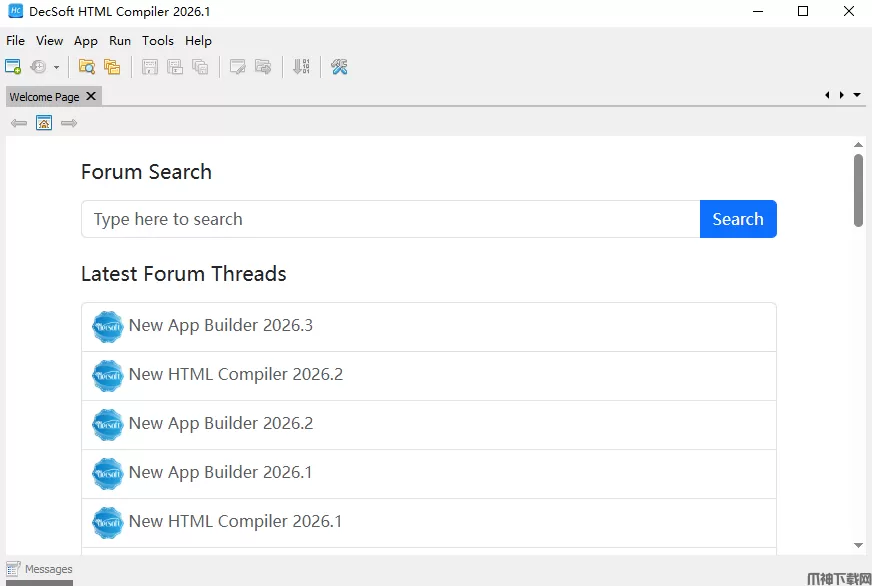Show the Messages panel at bottom
The width and height of the screenshot is (872, 586).
click(40, 569)
